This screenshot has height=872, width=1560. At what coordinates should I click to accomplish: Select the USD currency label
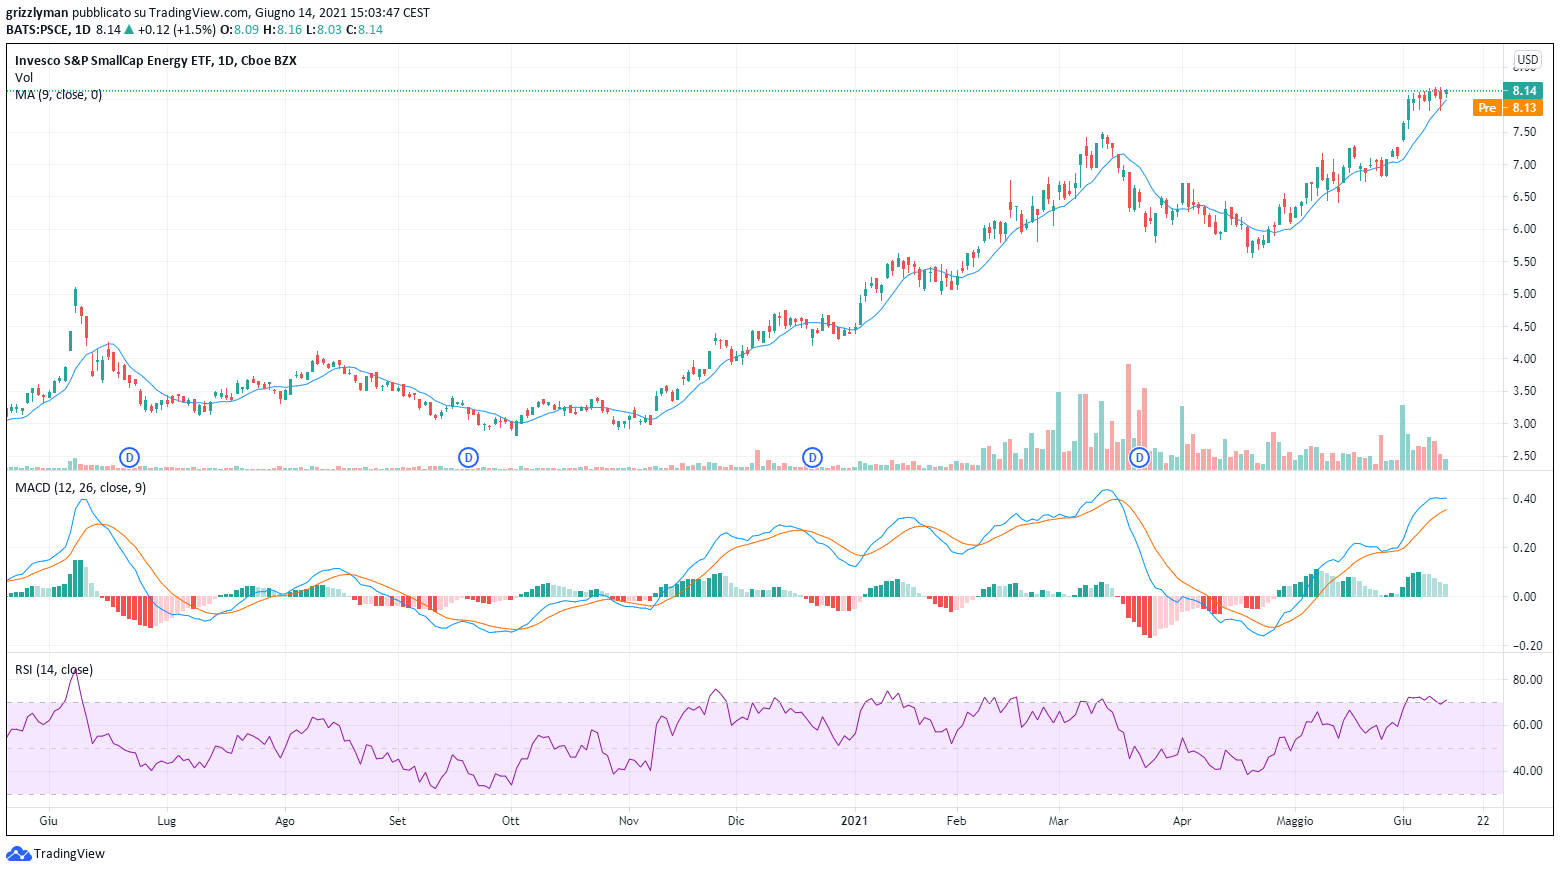(x=1528, y=60)
